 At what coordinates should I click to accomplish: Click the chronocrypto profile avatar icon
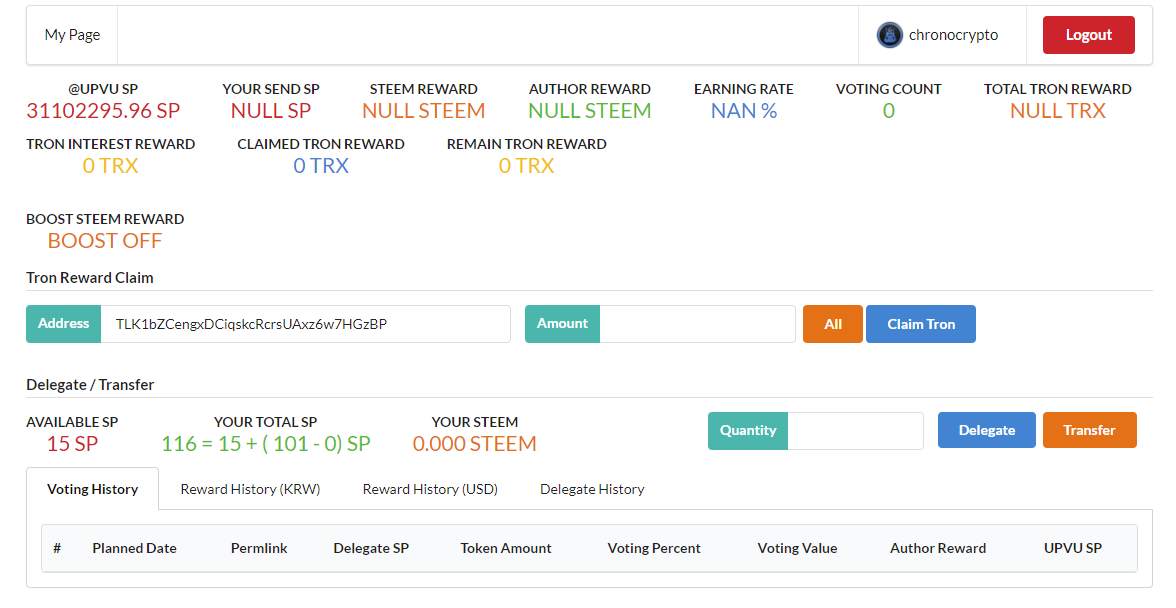point(889,35)
